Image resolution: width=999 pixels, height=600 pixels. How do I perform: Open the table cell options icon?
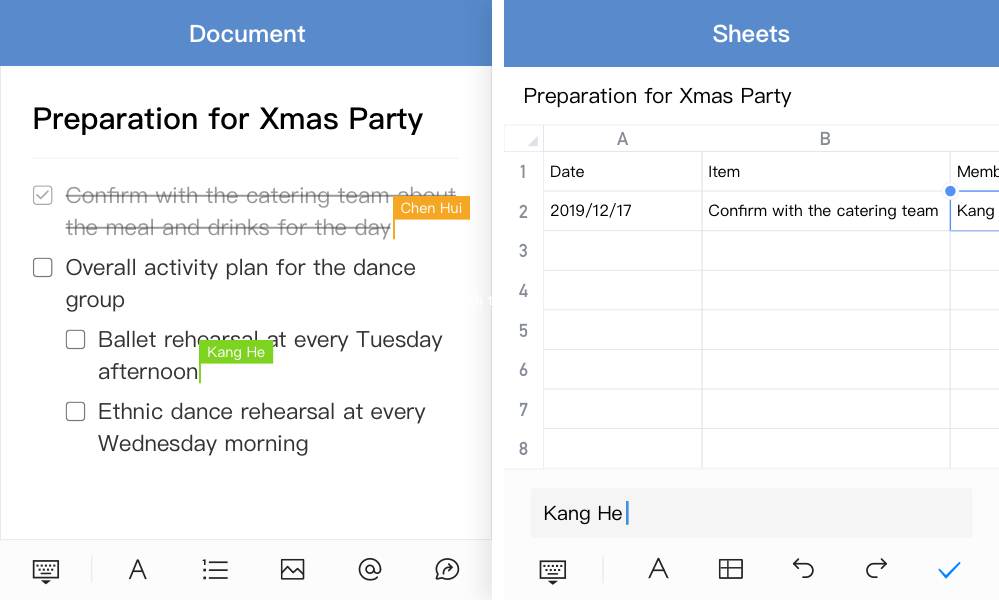click(x=731, y=570)
